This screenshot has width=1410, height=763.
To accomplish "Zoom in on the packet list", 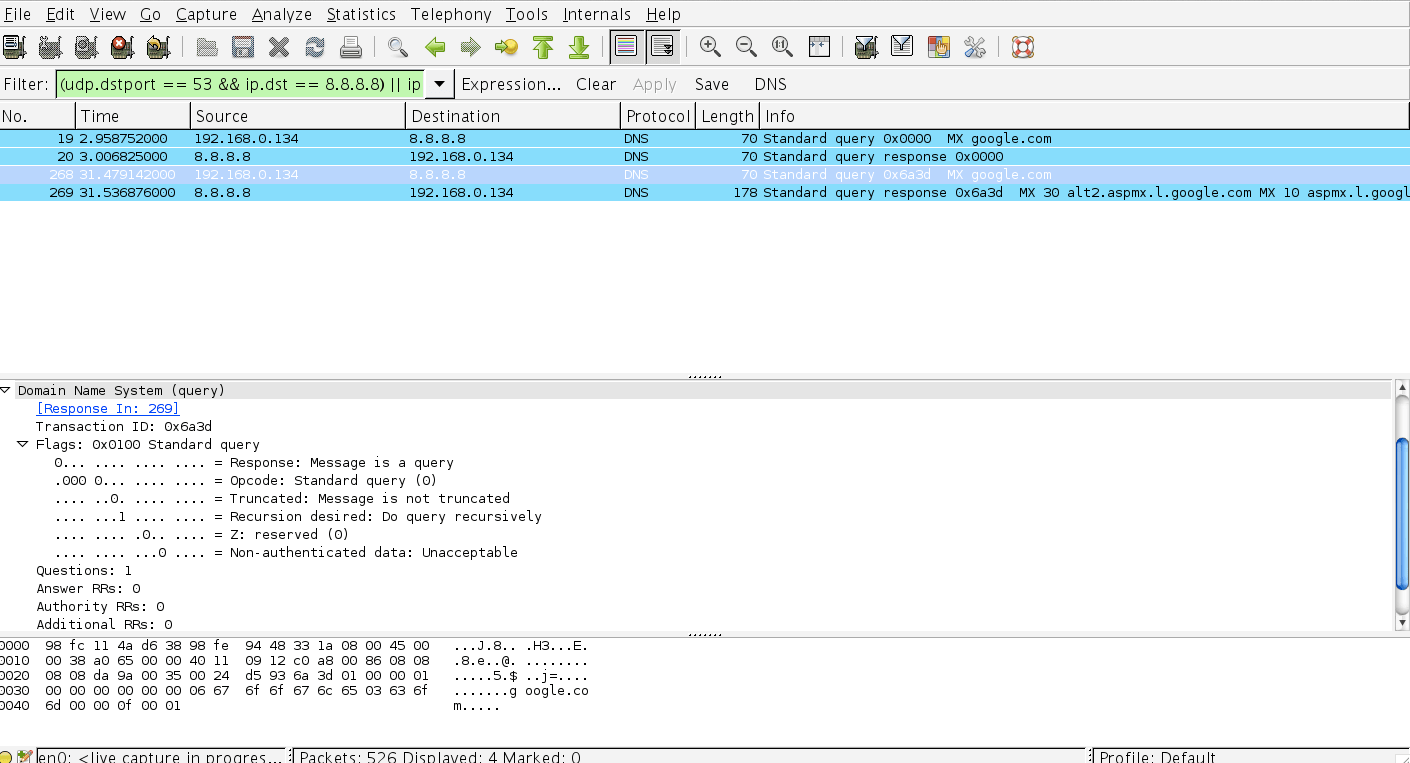I will point(710,46).
